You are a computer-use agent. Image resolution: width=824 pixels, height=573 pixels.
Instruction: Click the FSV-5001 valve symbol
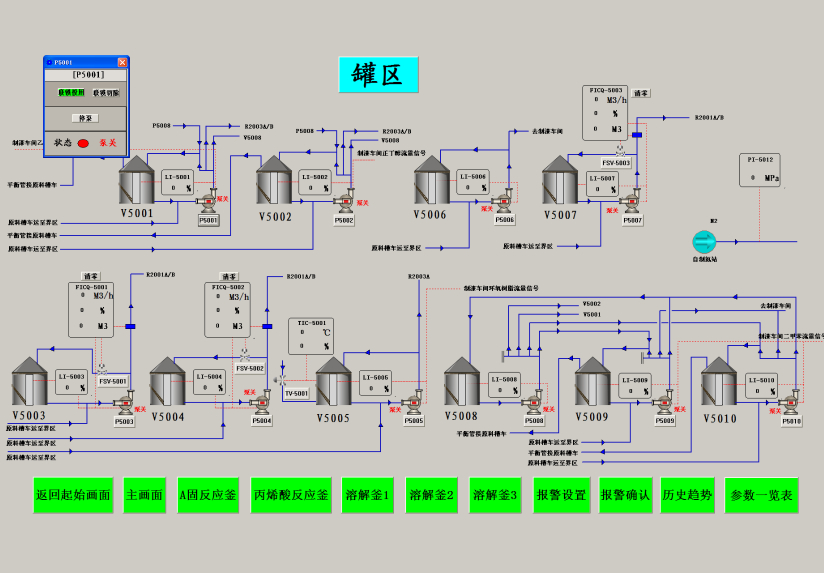pyautogui.click(x=102, y=369)
